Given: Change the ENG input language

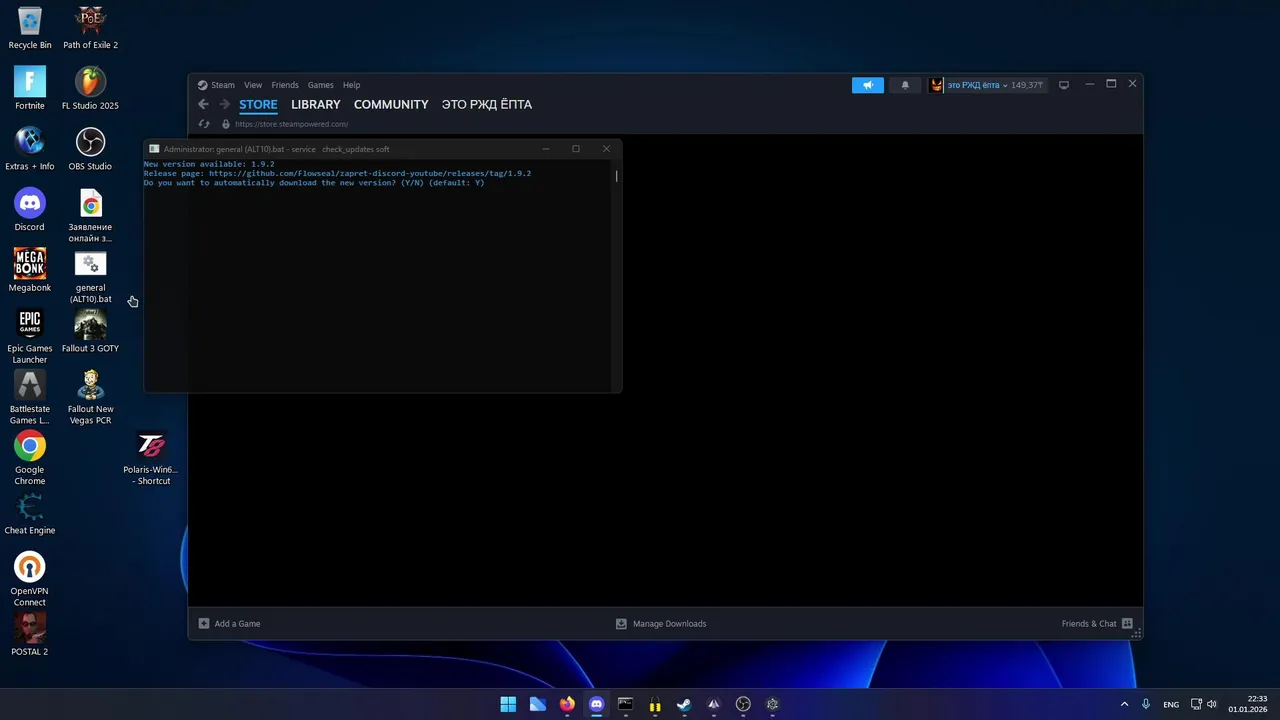Looking at the screenshot, I should click(1171, 704).
